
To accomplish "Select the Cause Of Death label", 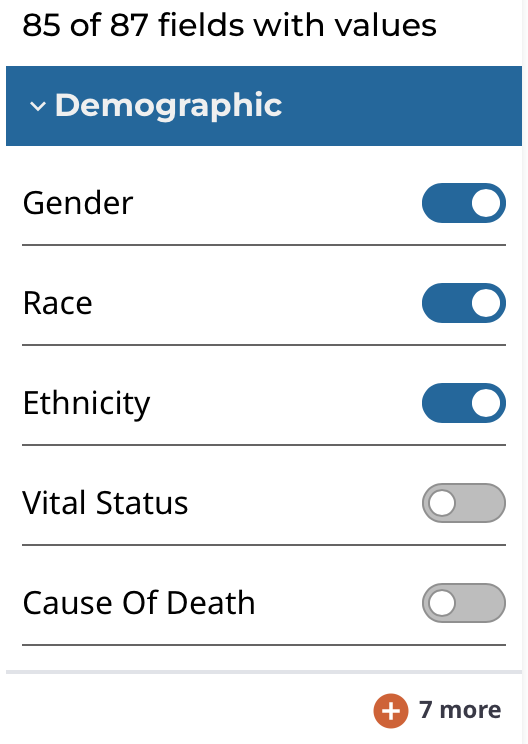I will pos(139,603).
